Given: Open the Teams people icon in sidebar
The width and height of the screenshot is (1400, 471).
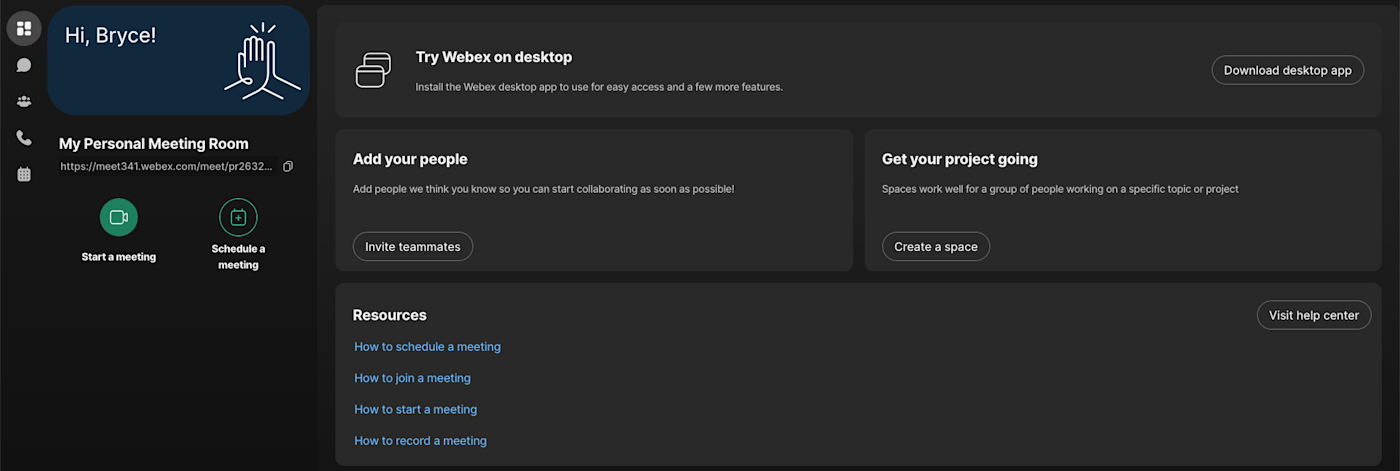Looking at the screenshot, I should pos(24,101).
